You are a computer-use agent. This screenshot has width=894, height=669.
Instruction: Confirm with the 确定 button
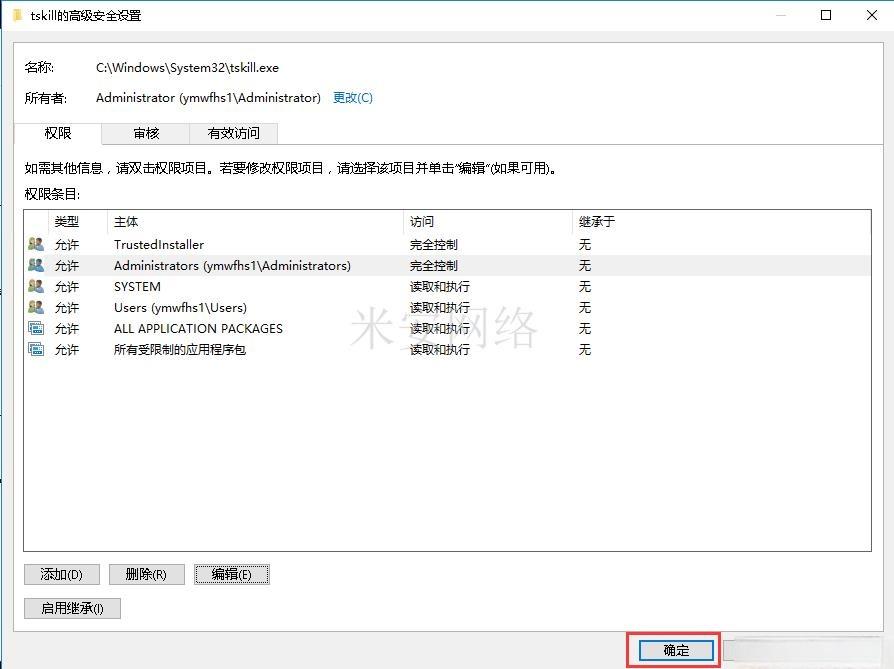(x=676, y=650)
